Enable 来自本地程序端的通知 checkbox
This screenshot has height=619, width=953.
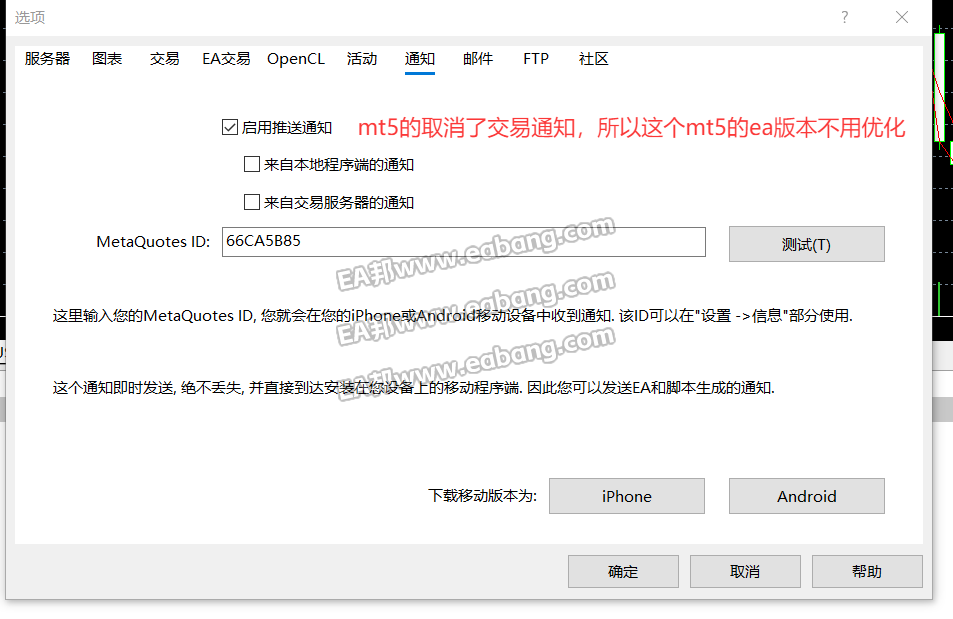click(x=251, y=164)
